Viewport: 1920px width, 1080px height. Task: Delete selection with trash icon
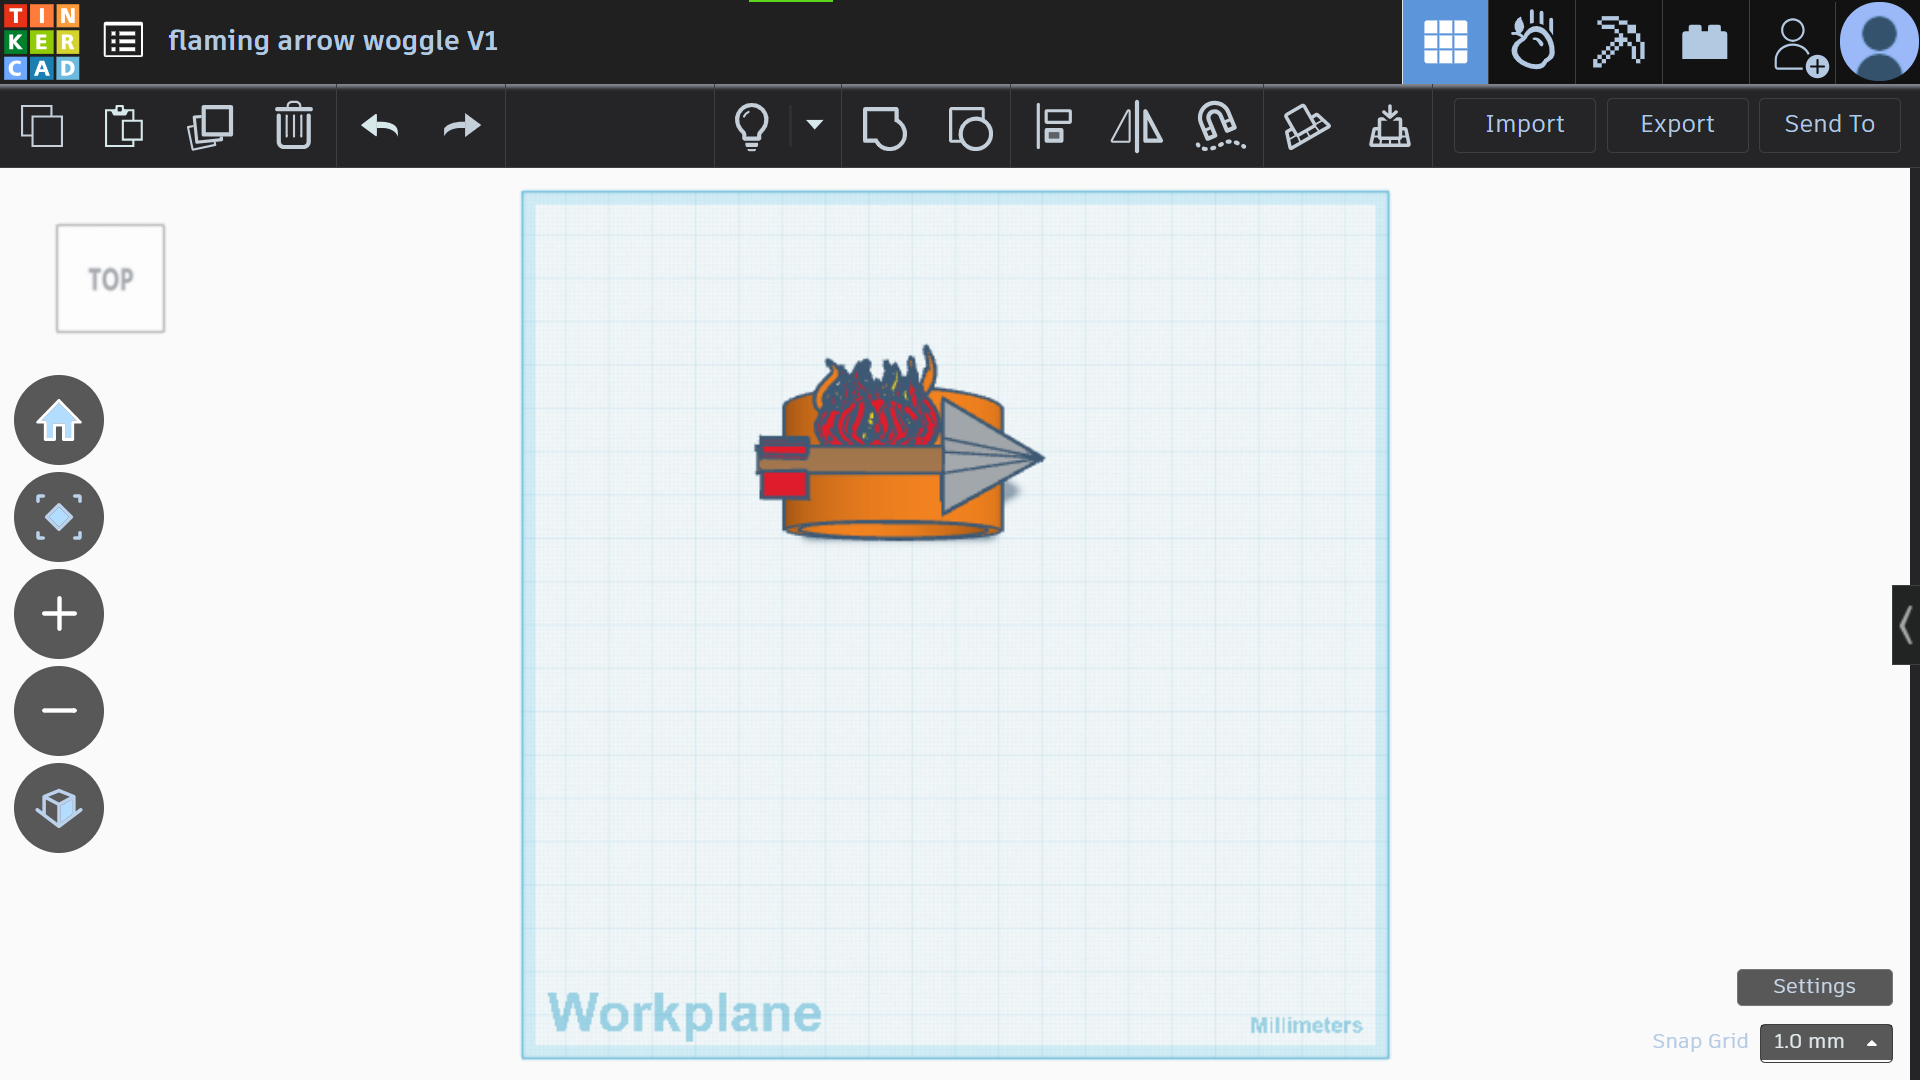[294, 126]
